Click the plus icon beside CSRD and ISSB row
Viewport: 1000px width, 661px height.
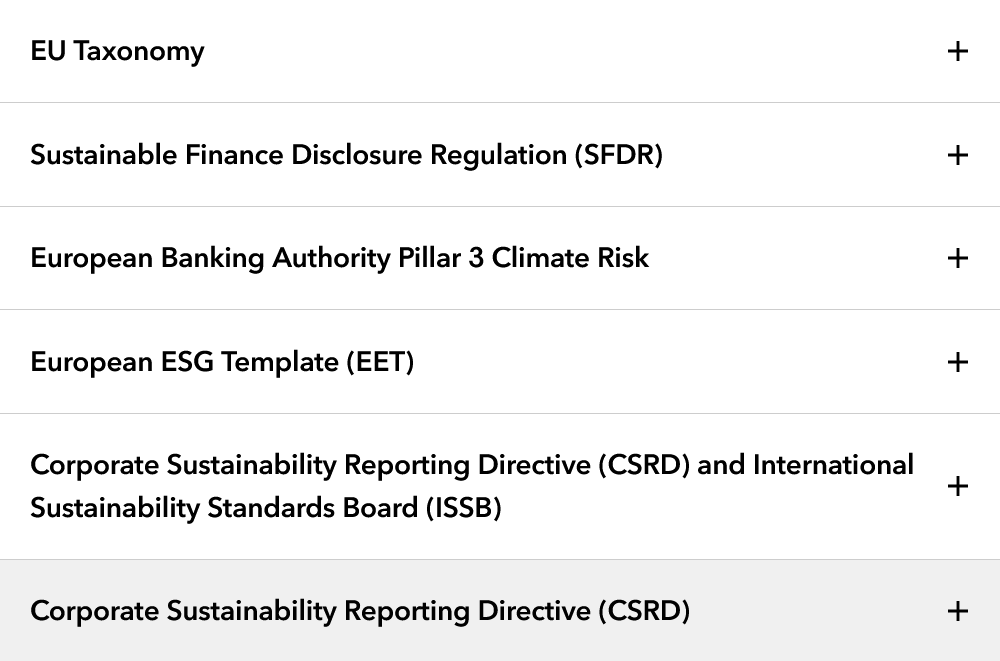[957, 487]
